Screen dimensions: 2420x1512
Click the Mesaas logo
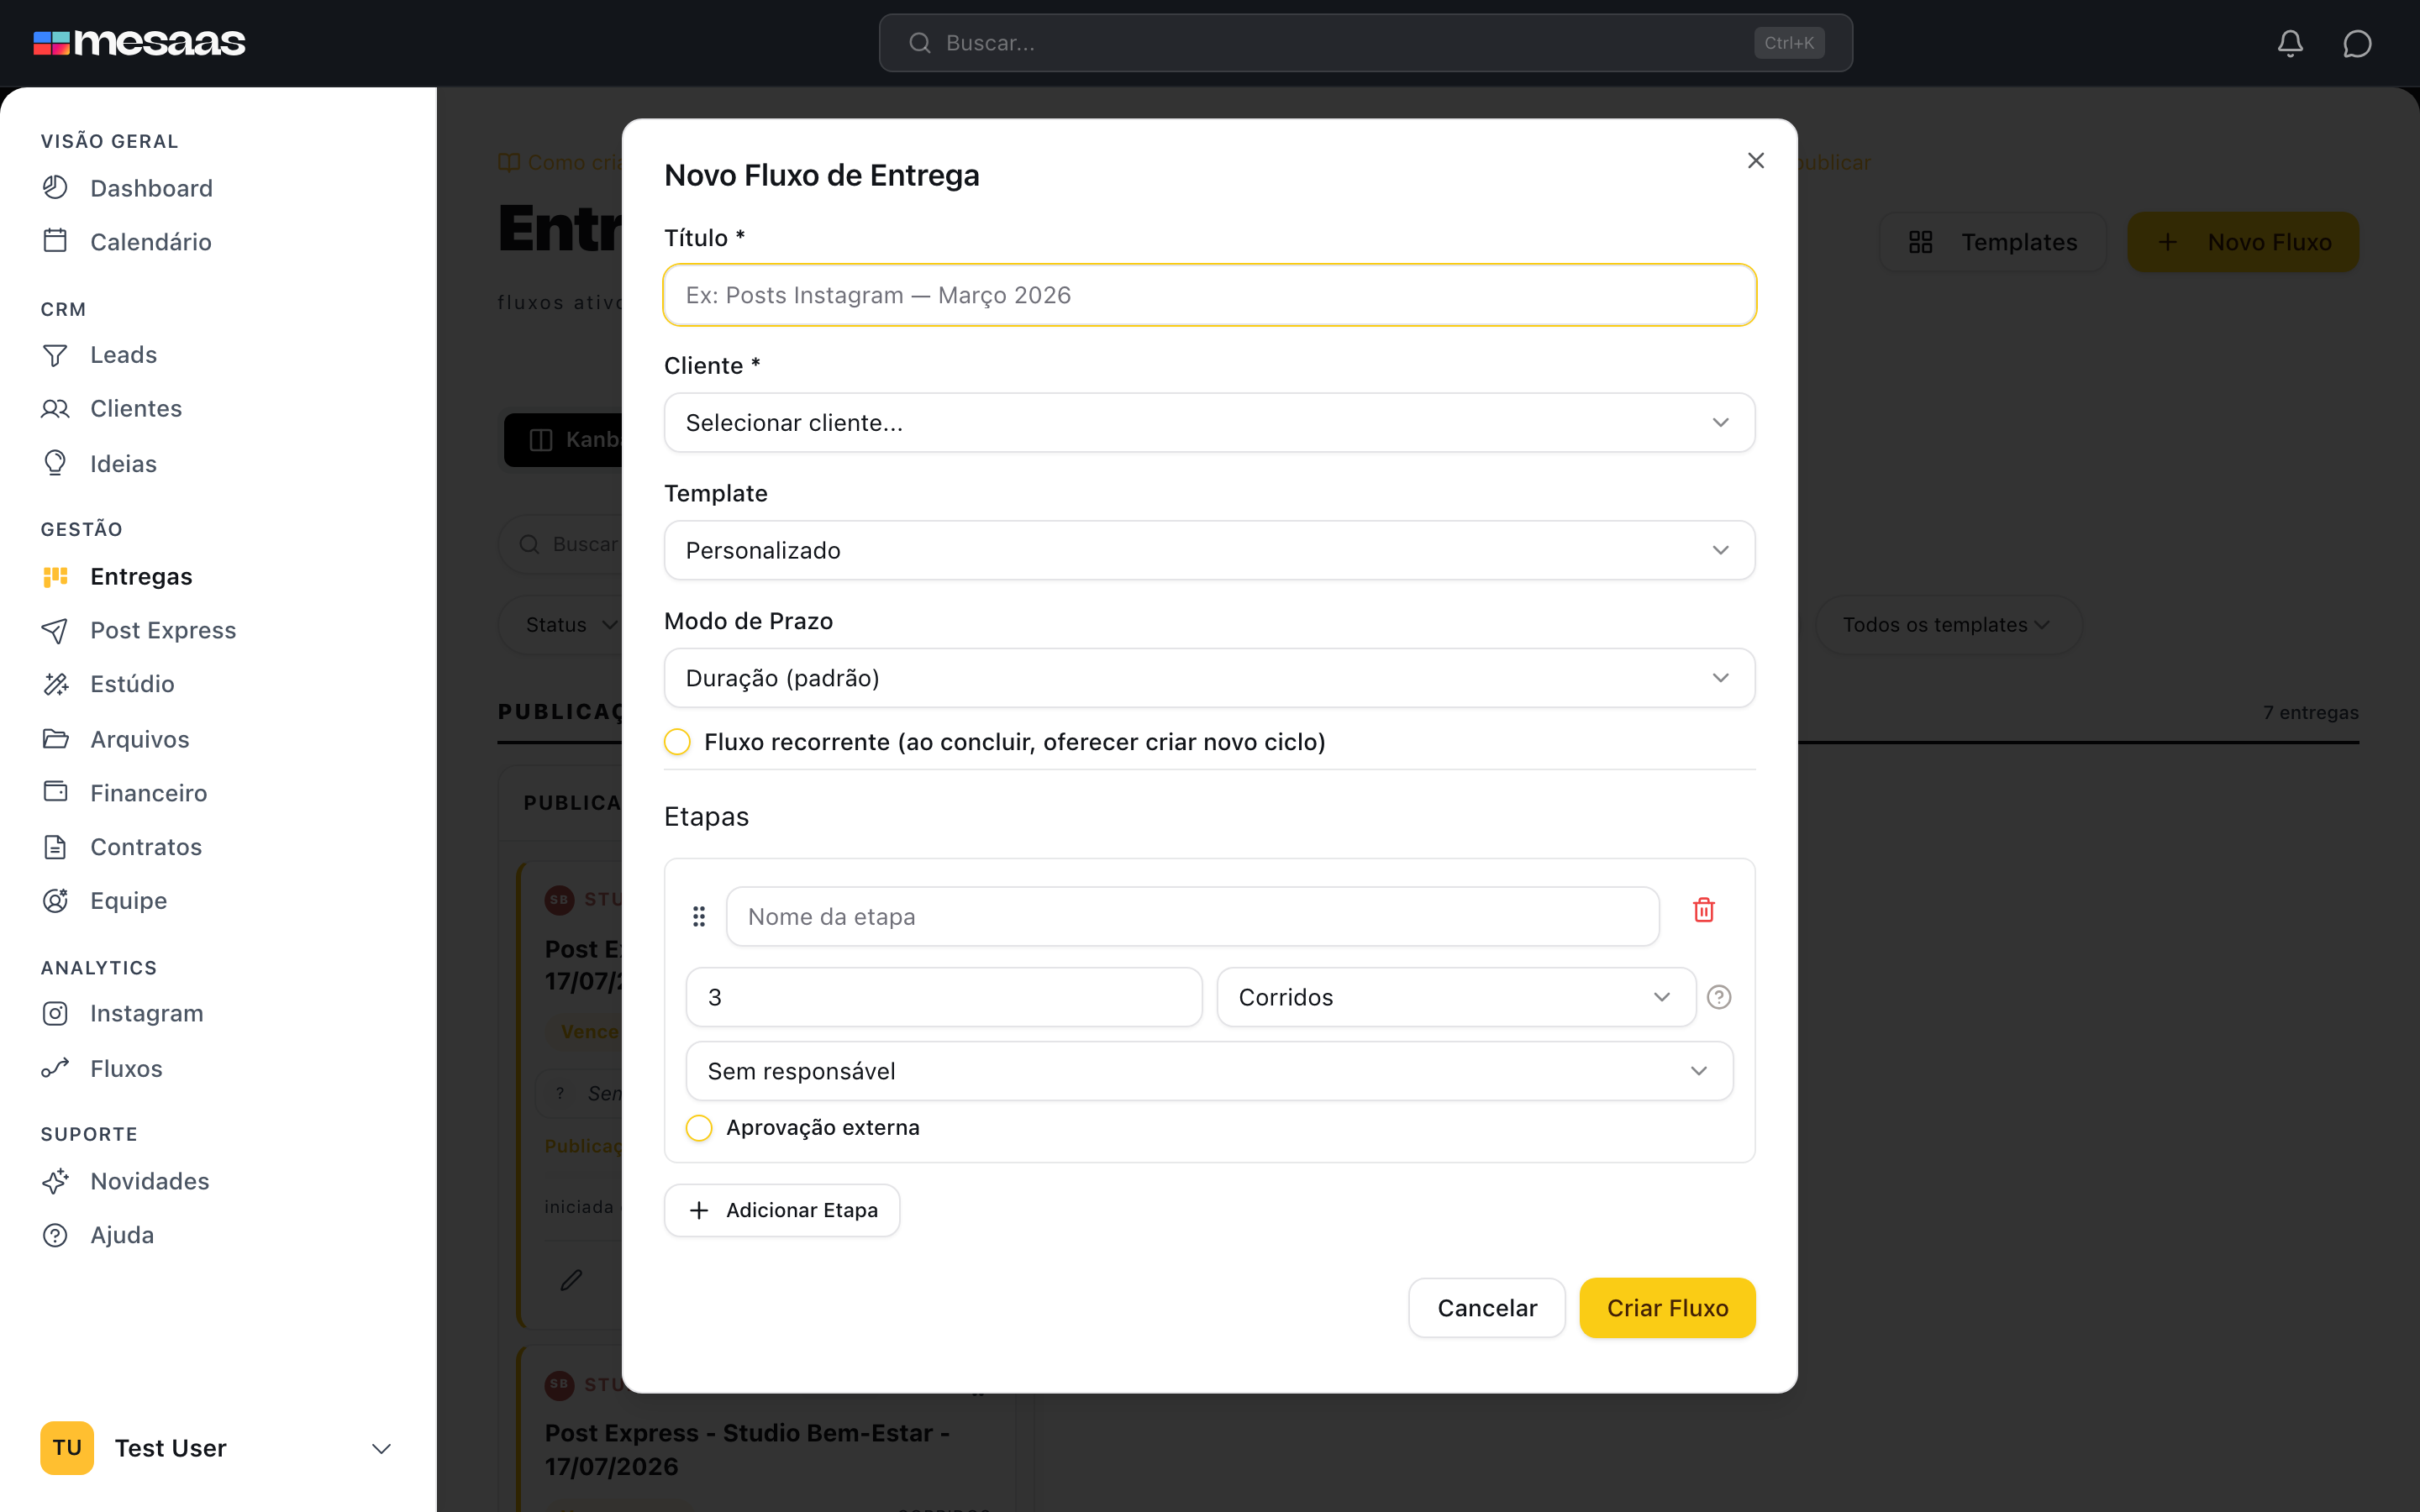139,43
